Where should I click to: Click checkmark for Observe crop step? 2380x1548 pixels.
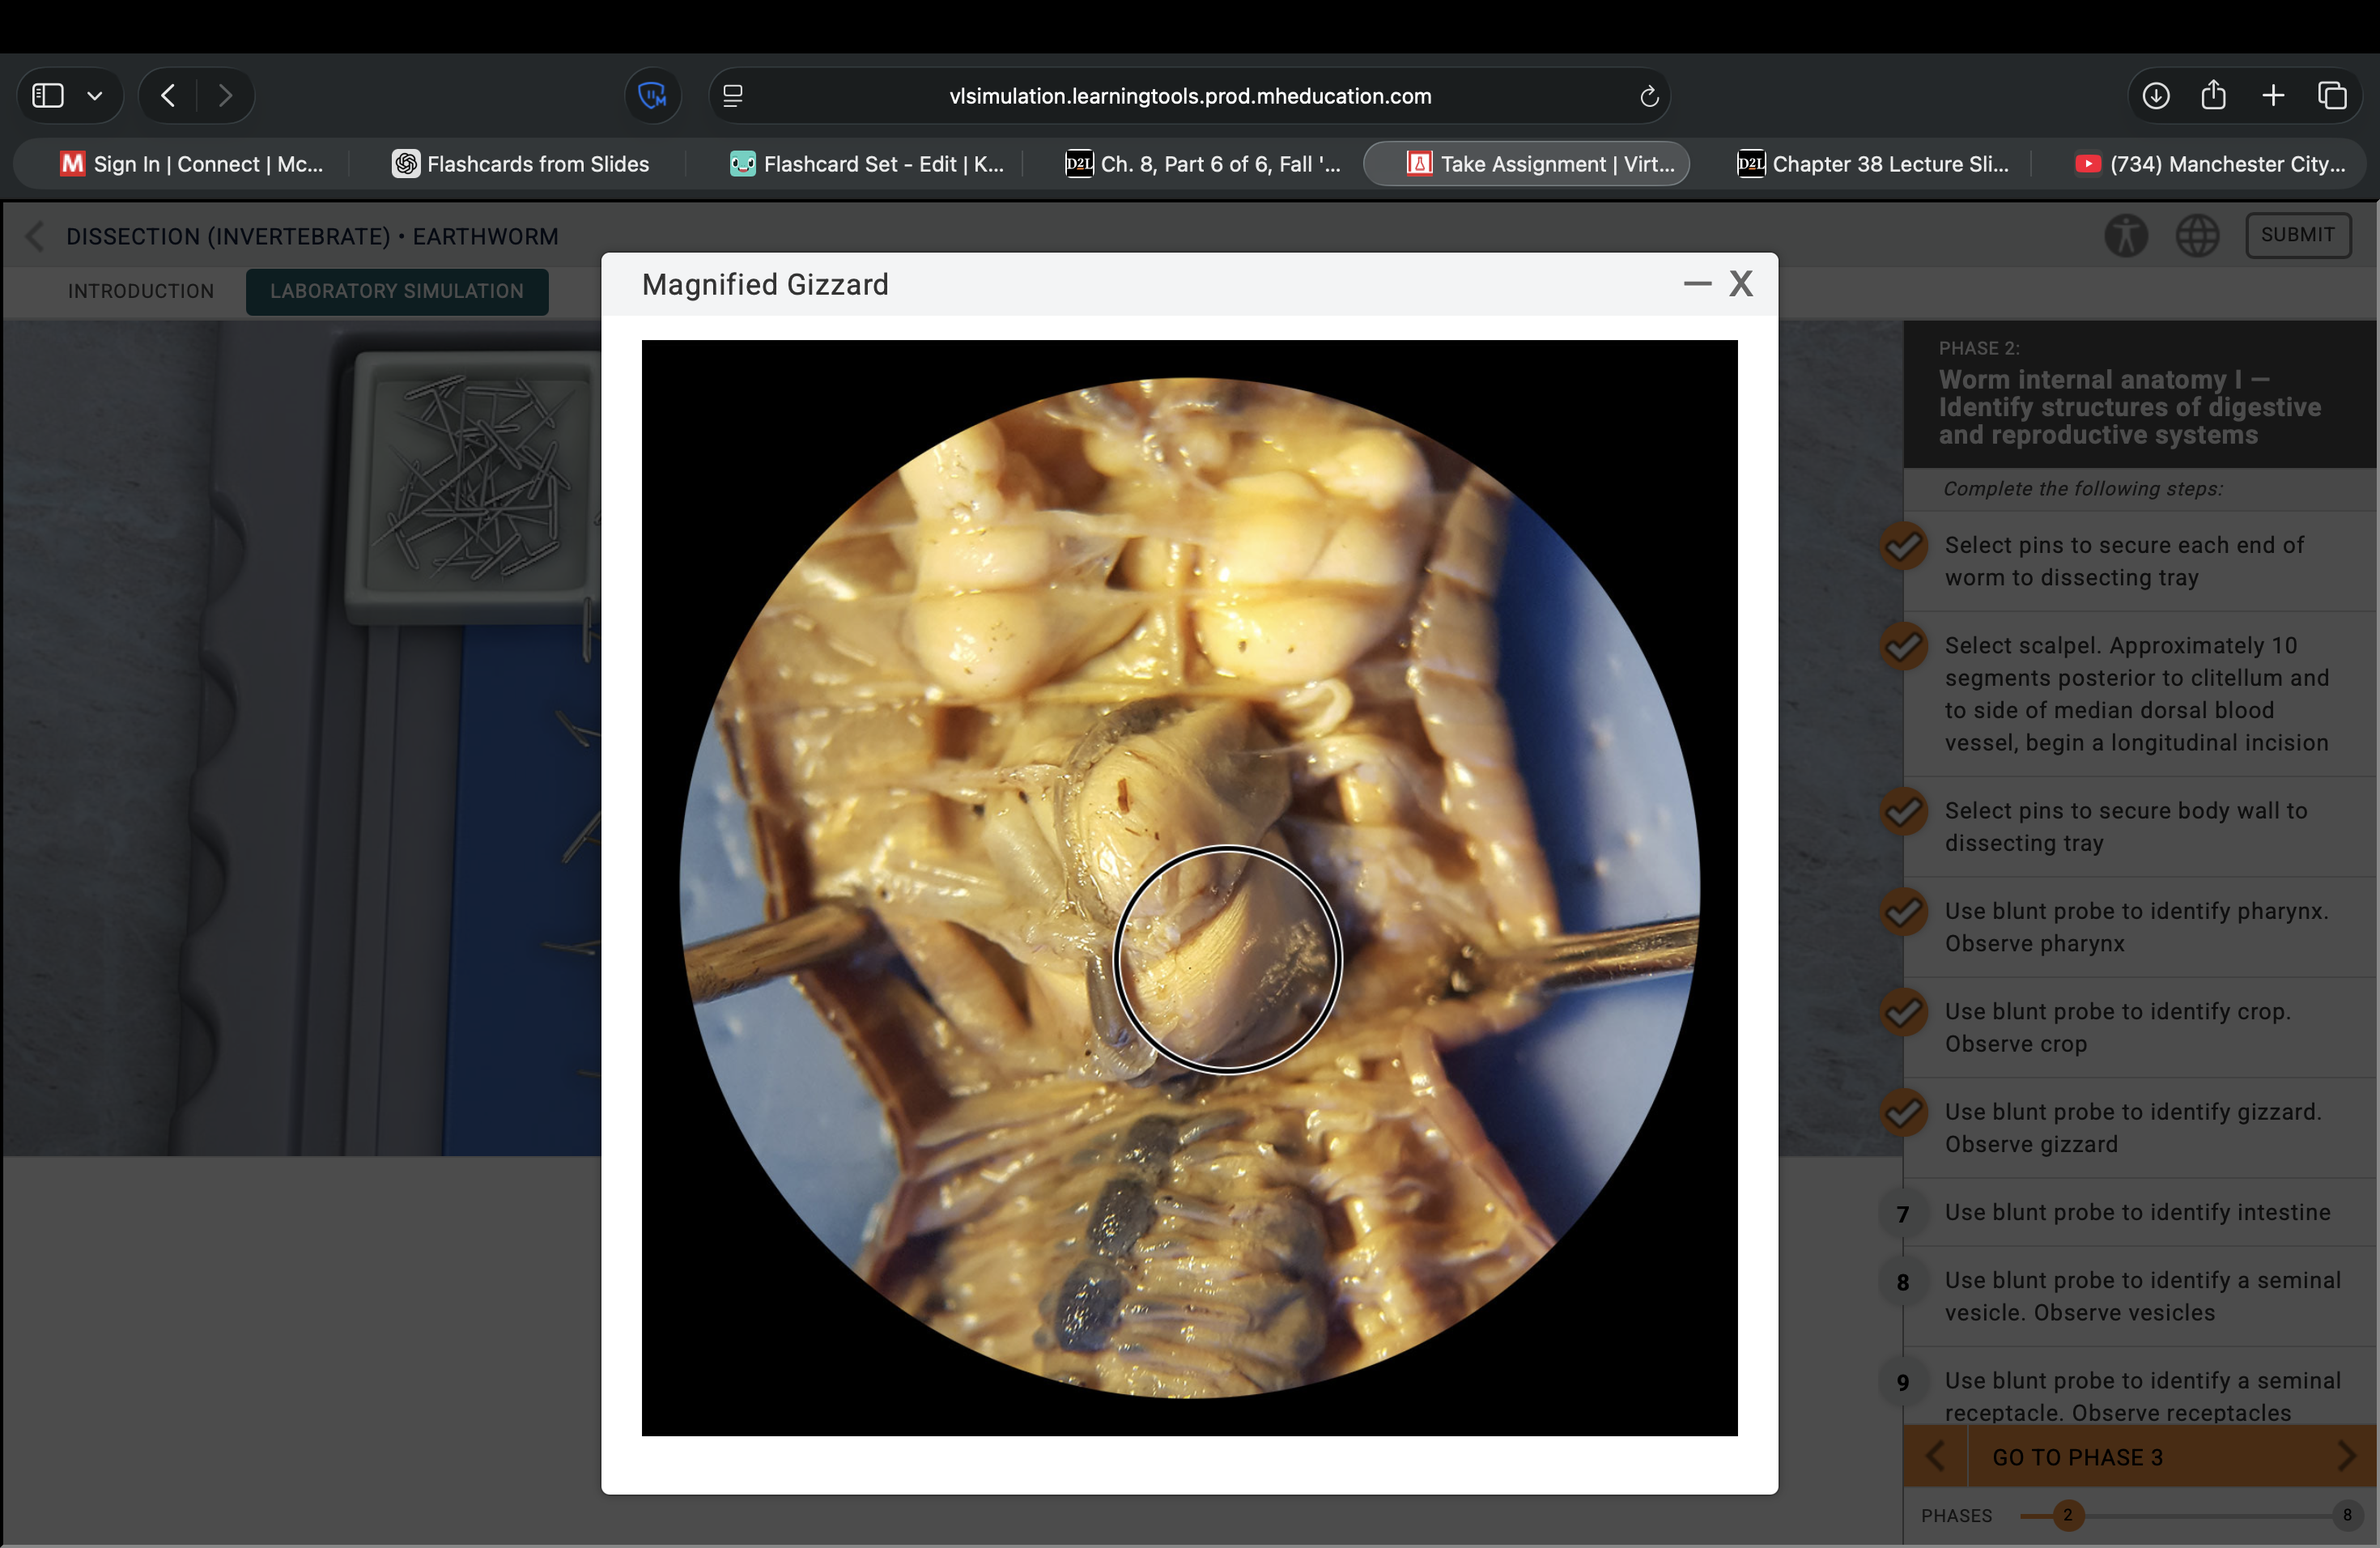tap(1903, 1012)
